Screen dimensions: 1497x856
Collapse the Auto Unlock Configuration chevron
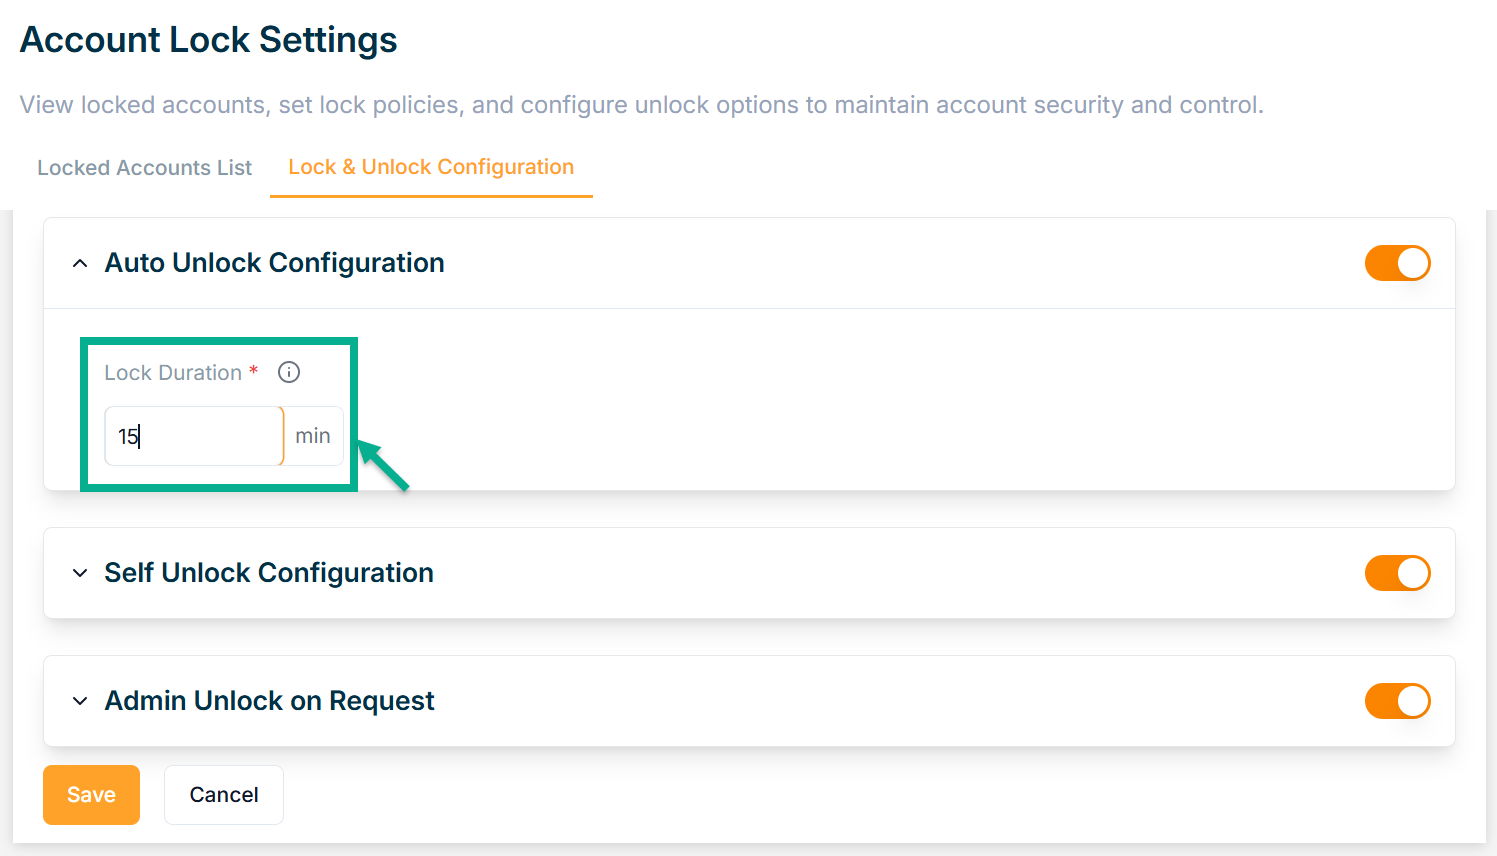(80, 263)
